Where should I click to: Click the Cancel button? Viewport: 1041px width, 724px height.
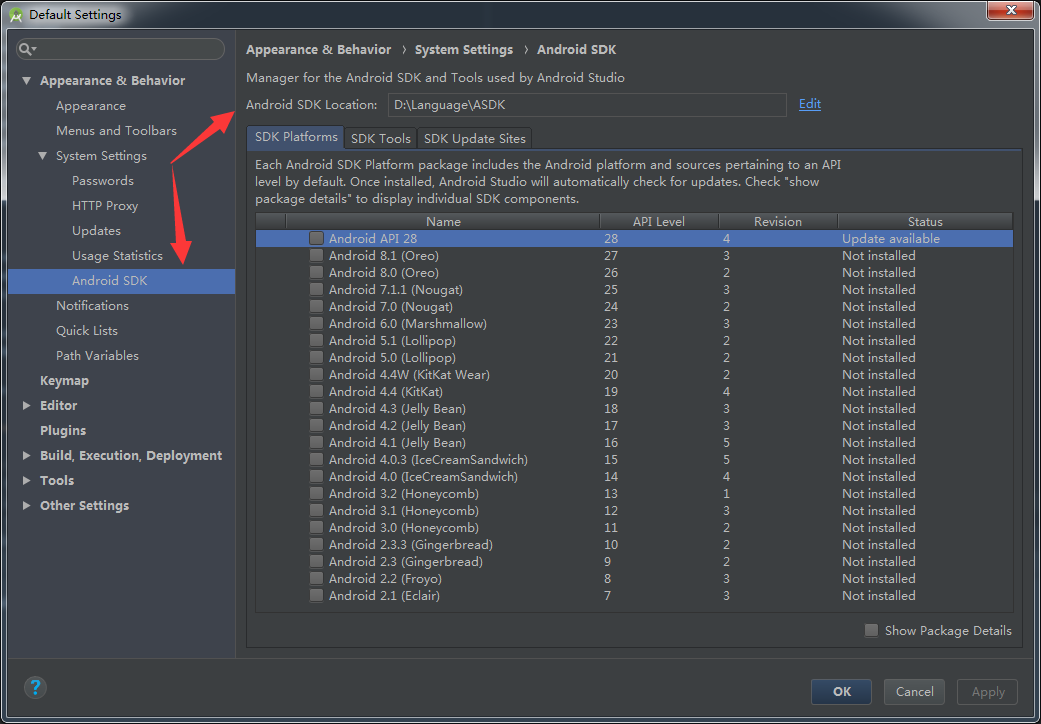tap(914, 691)
